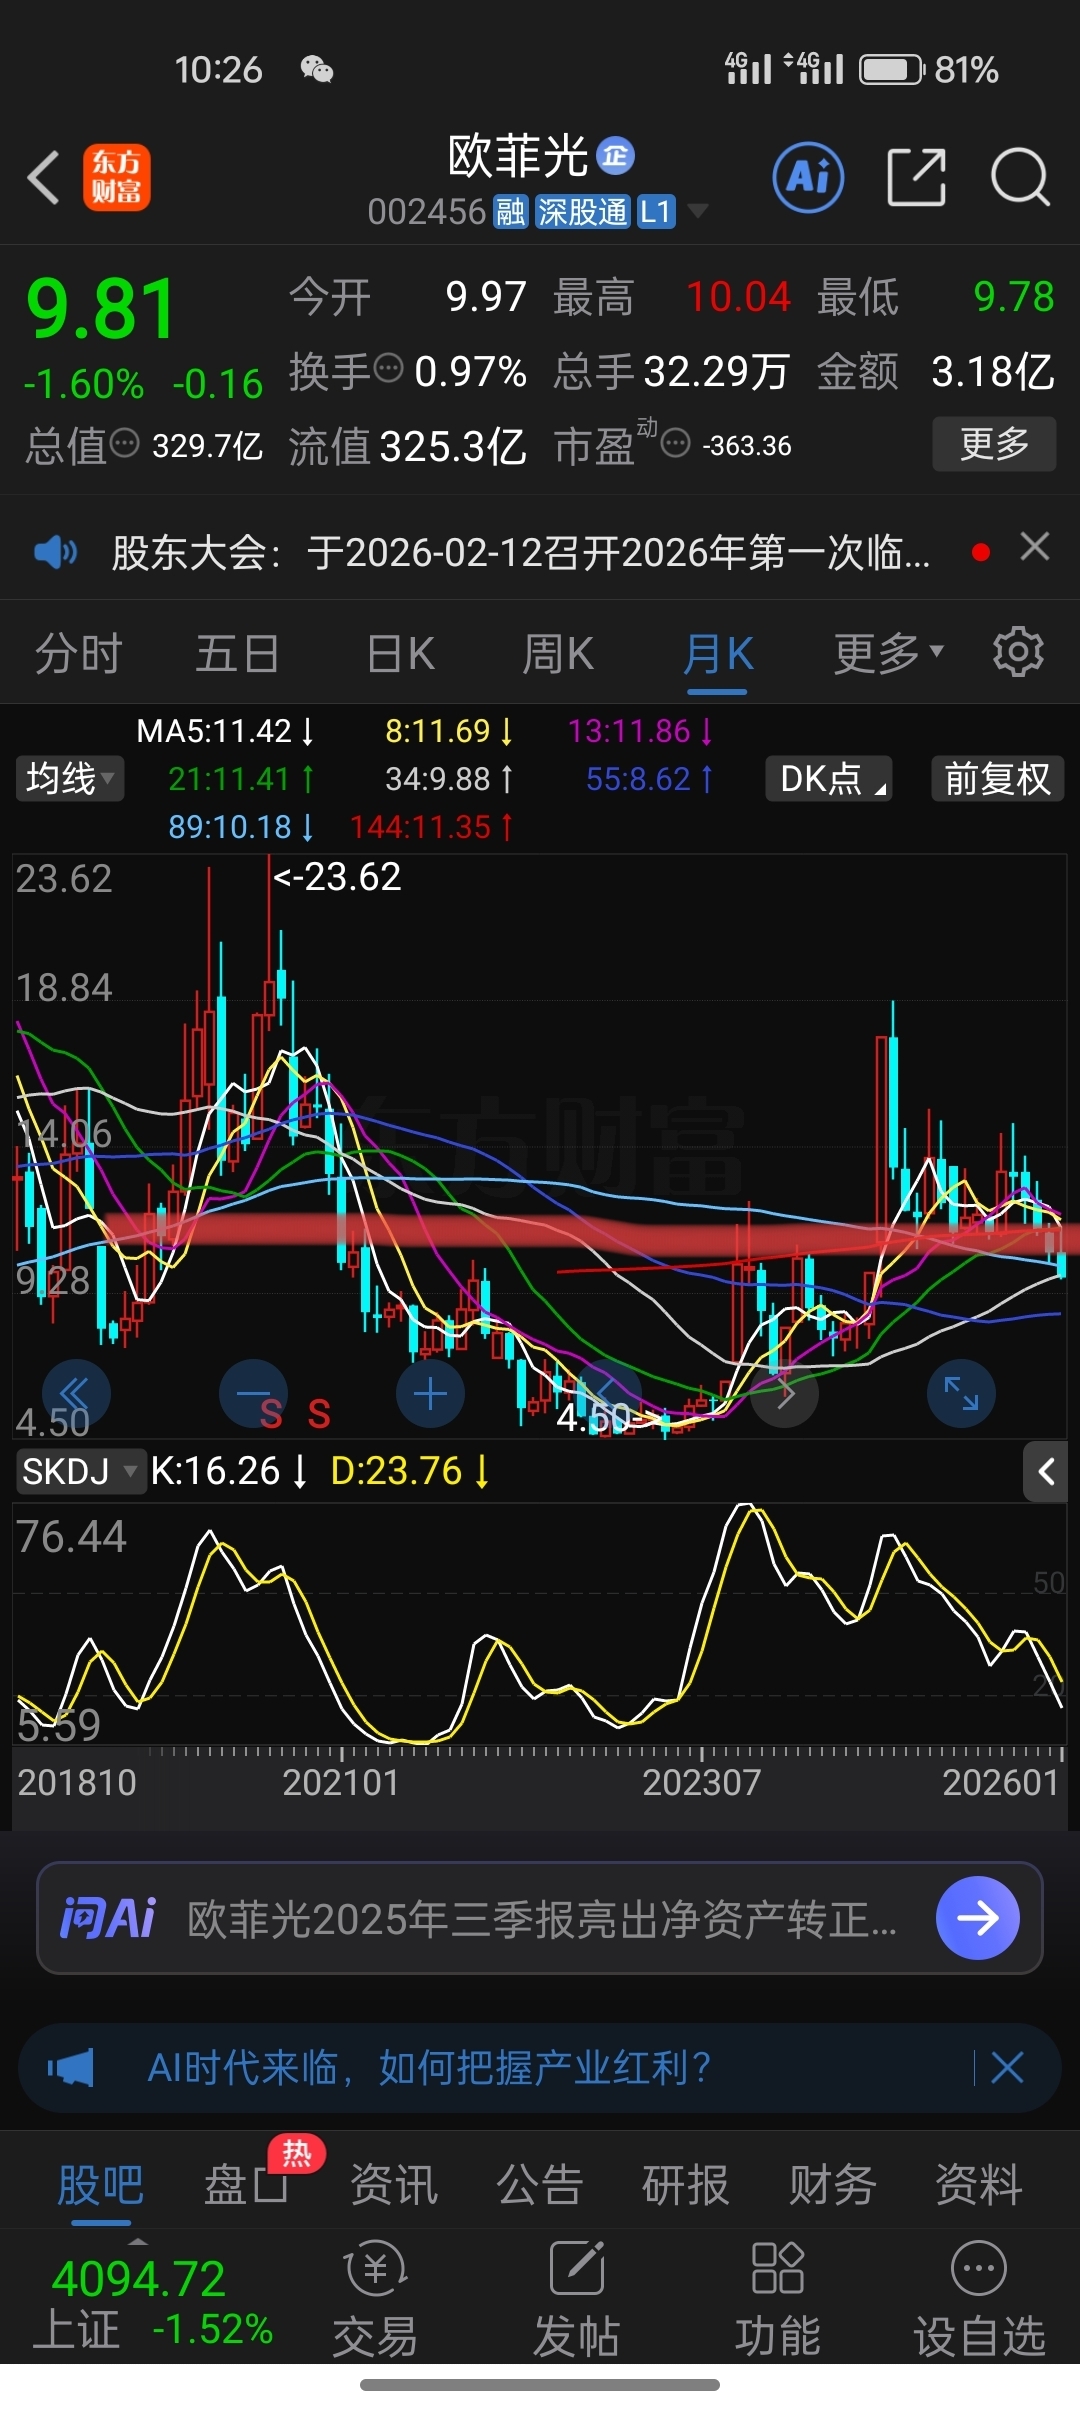Select the 月K tab
The height and width of the screenshot is (2412, 1080).
[718, 654]
